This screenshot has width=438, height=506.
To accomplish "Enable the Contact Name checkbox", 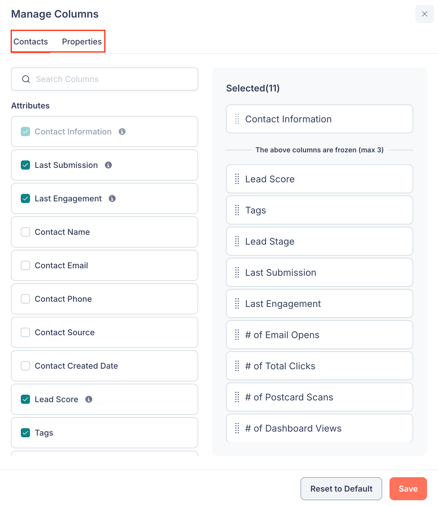I will coord(25,232).
